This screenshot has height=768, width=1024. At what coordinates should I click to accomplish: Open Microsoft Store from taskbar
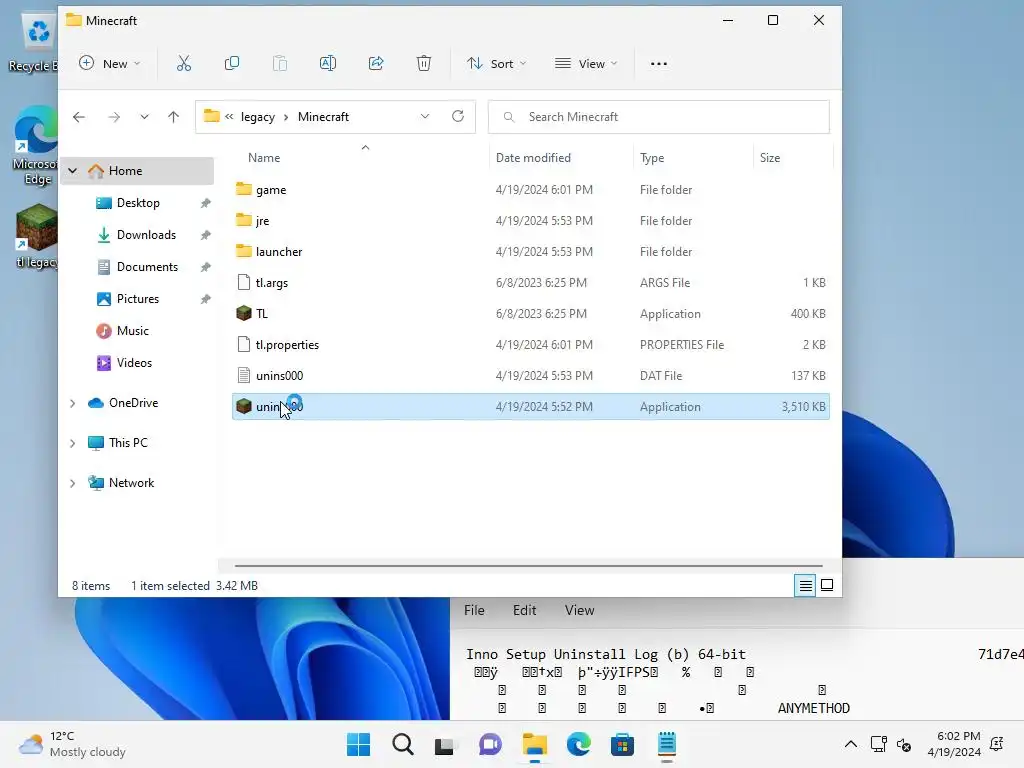tap(622, 744)
